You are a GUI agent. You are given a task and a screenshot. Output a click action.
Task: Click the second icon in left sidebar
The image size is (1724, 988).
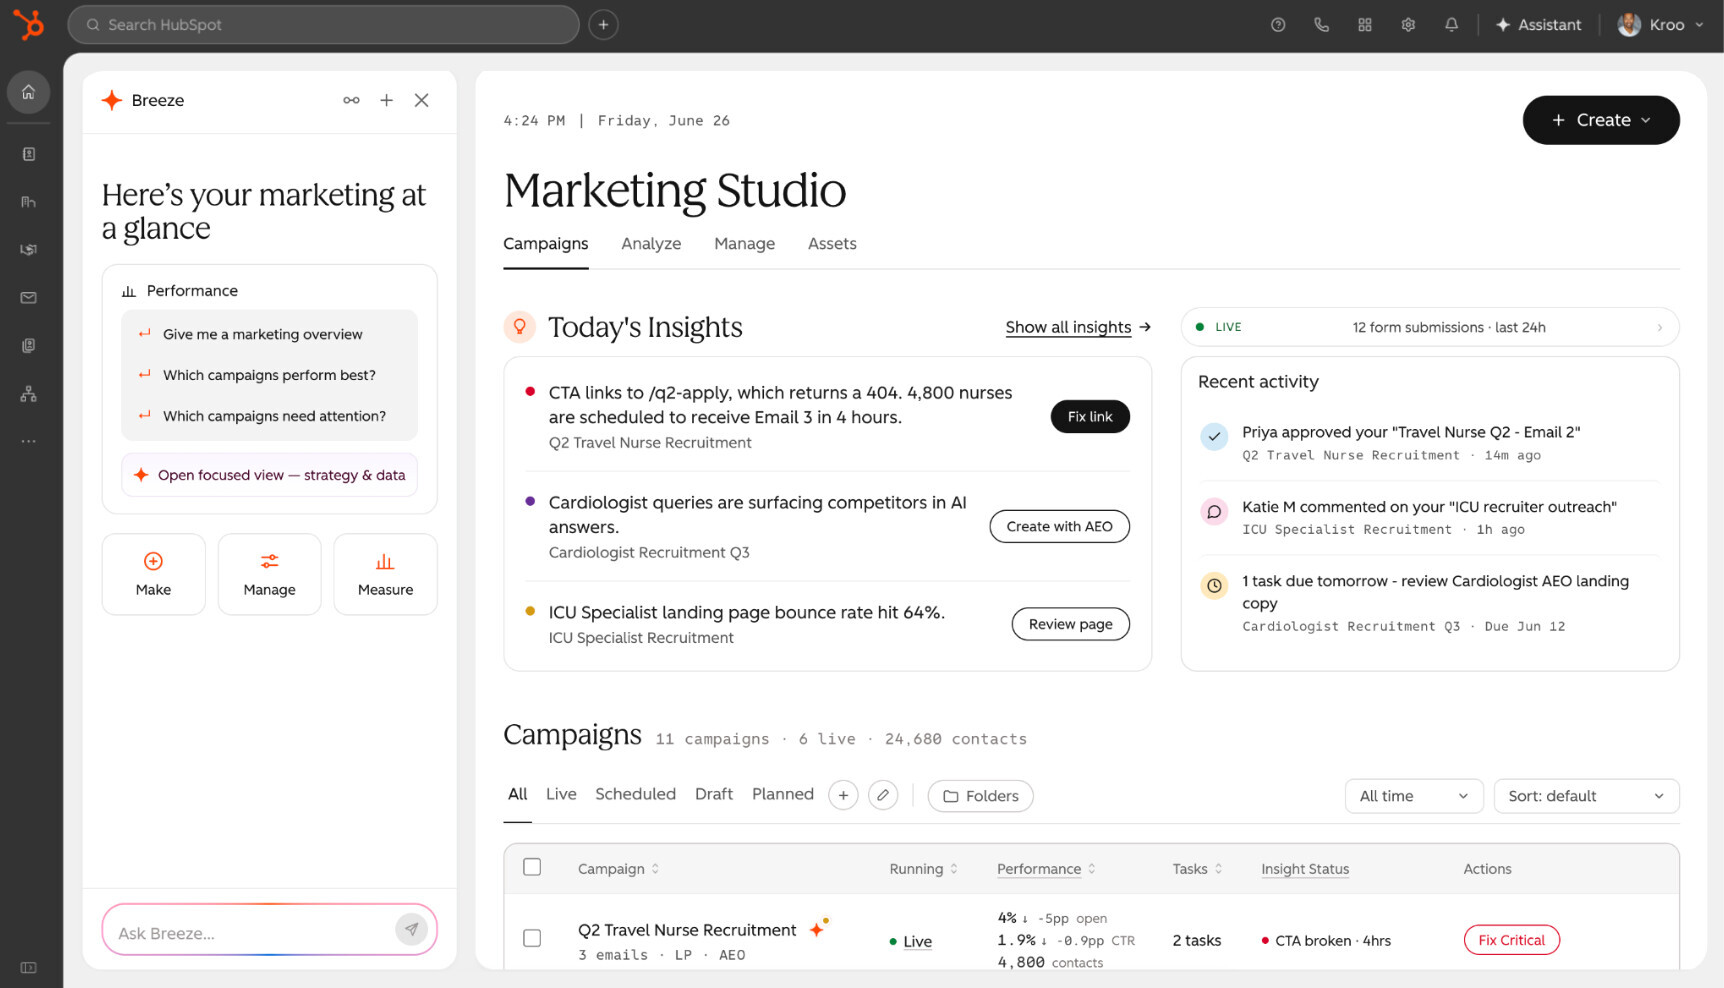(x=28, y=154)
